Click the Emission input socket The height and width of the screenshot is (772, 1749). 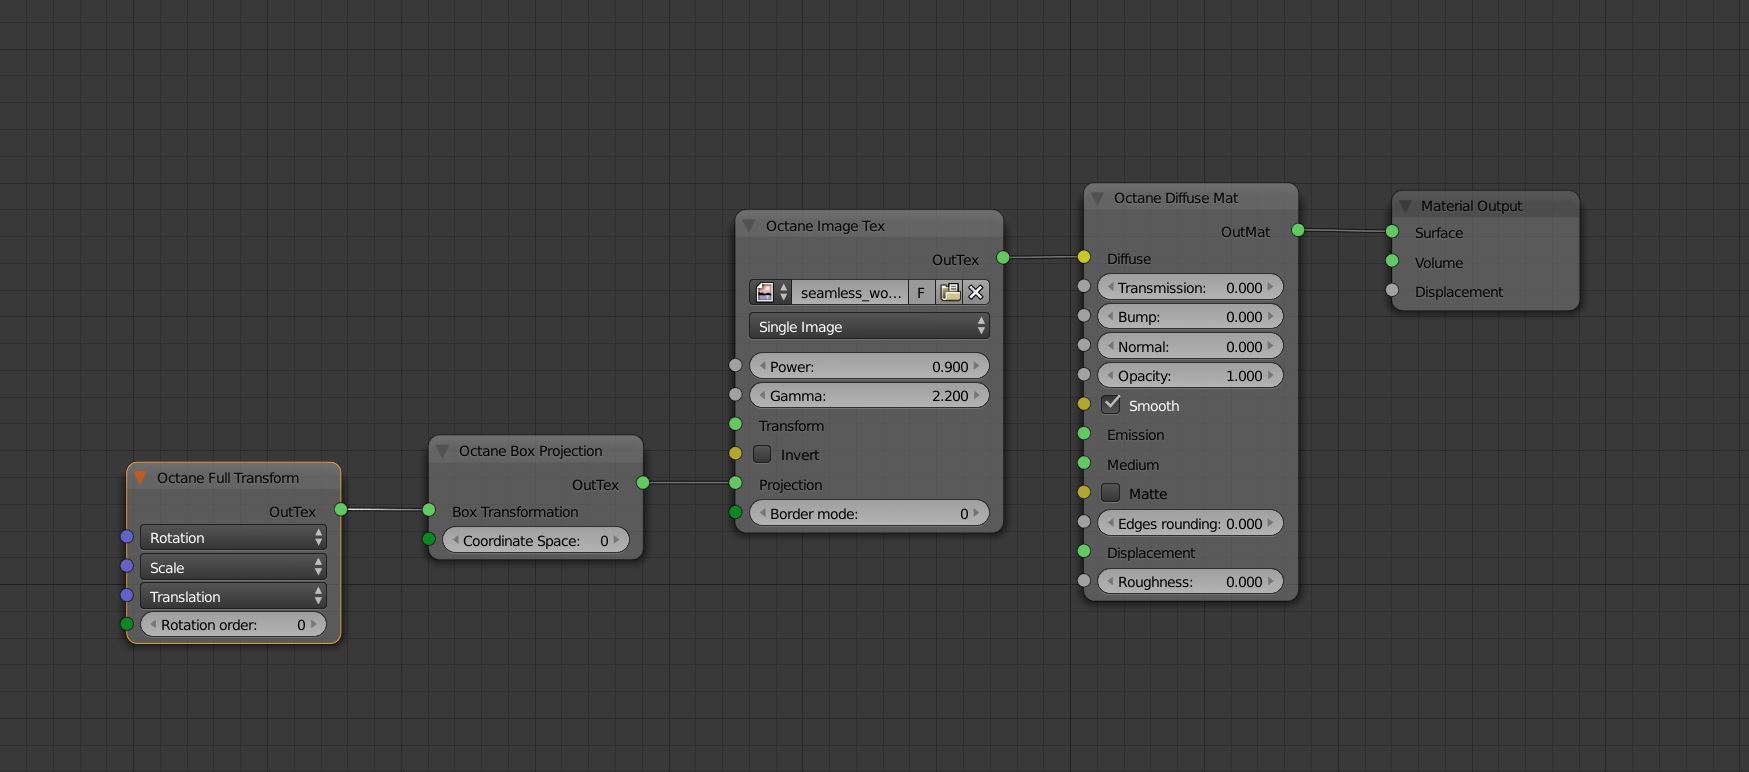pos(1084,433)
